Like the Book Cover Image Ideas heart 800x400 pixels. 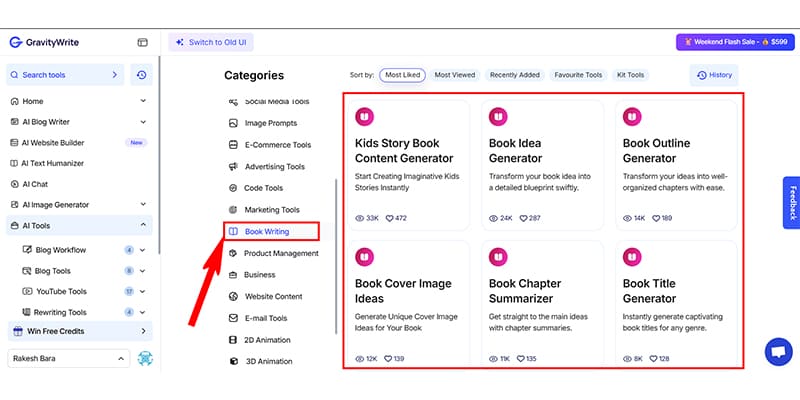click(x=388, y=359)
